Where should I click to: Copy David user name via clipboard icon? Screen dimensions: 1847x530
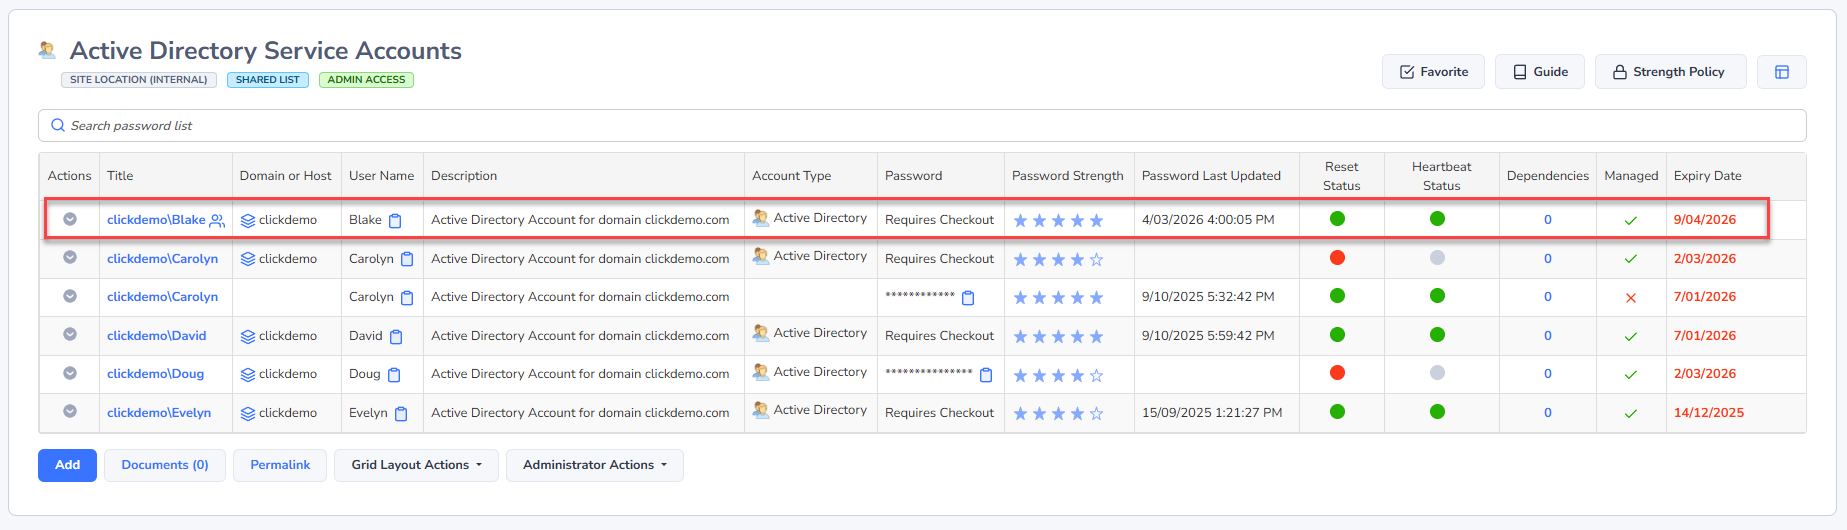[396, 337]
